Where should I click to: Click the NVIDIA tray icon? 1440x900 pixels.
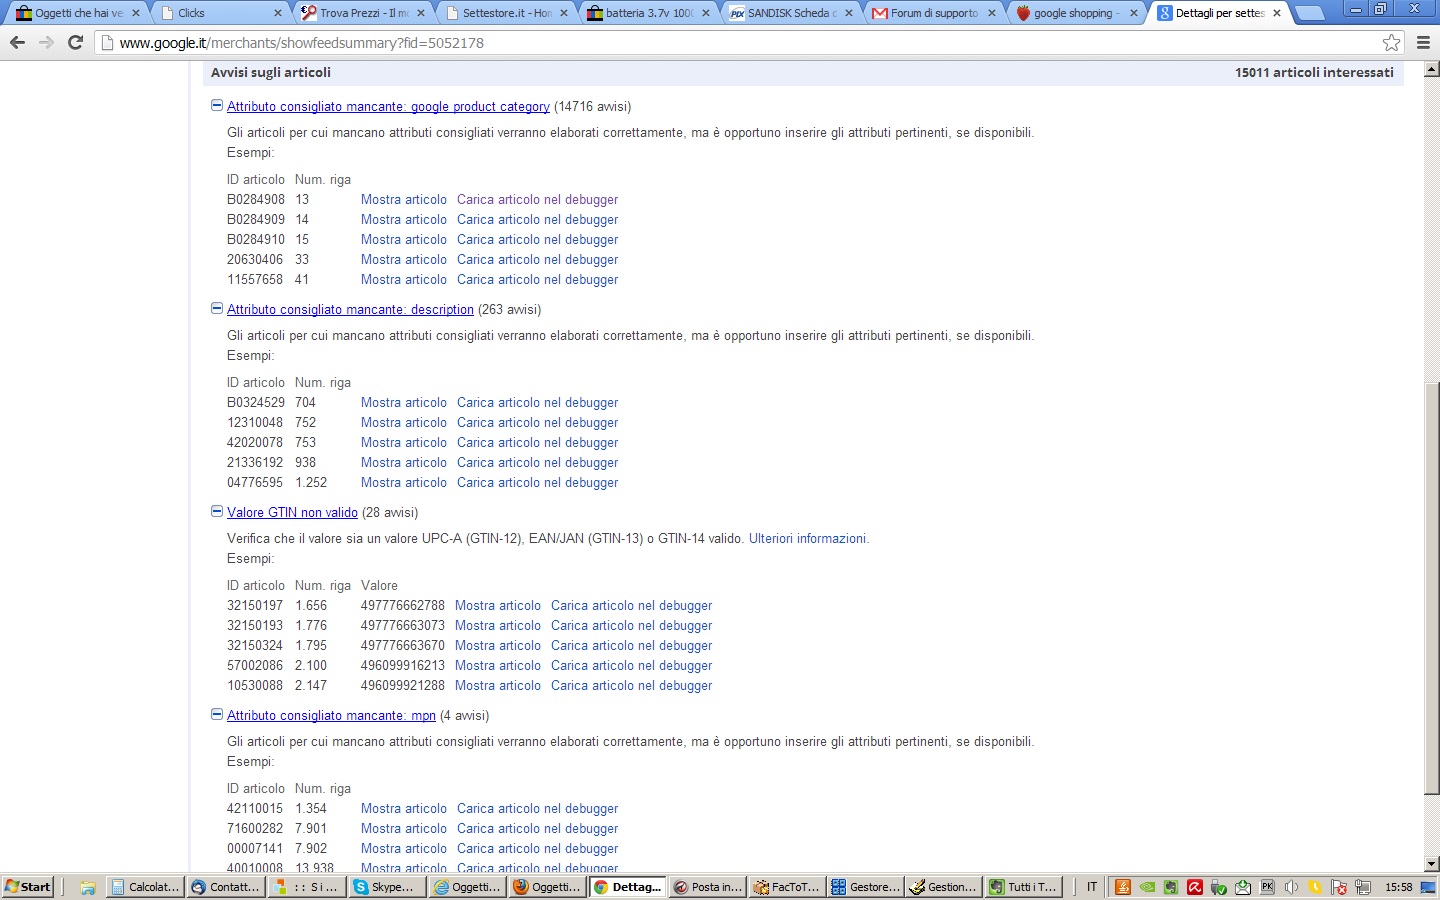tap(1147, 887)
